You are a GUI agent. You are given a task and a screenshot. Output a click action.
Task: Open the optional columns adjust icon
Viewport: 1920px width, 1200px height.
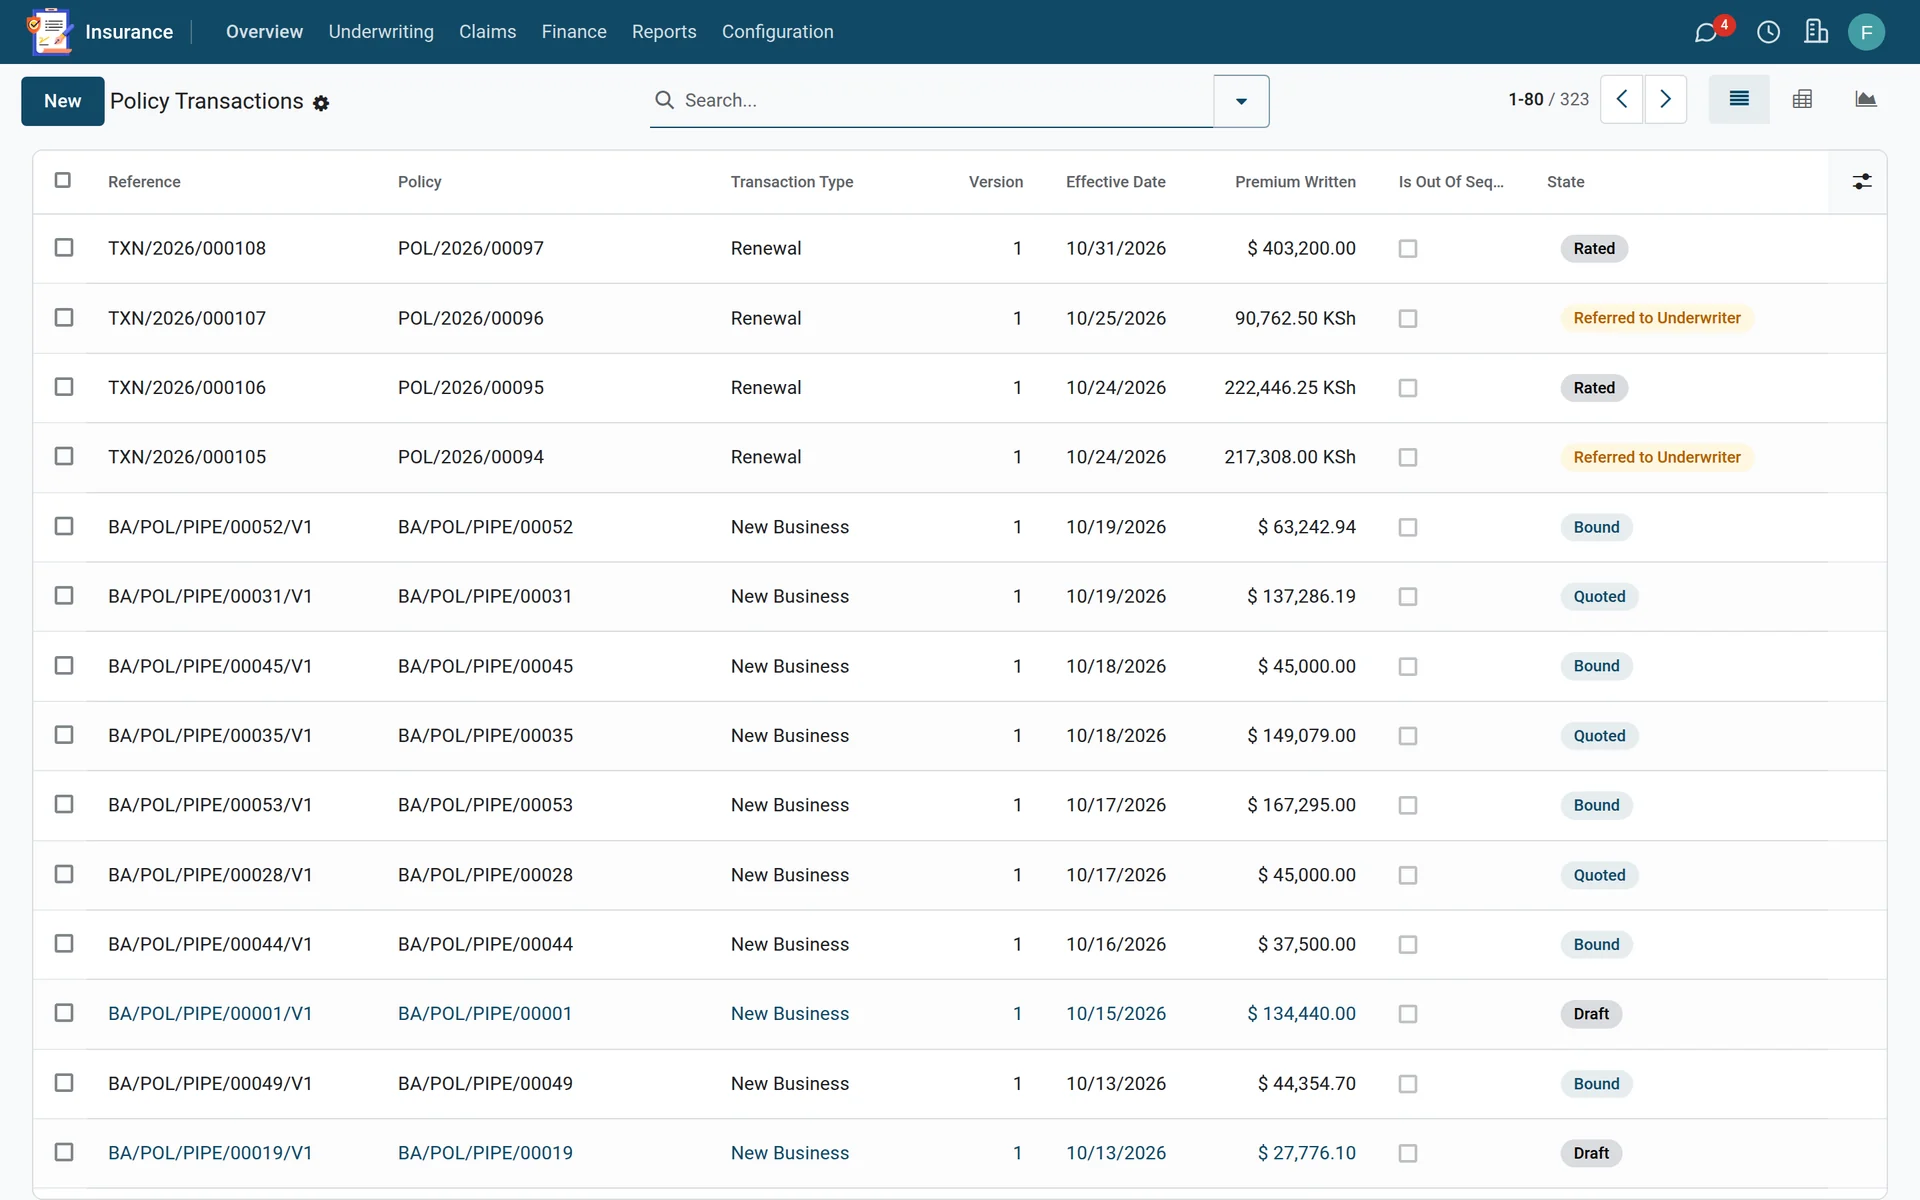point(1861,181)
